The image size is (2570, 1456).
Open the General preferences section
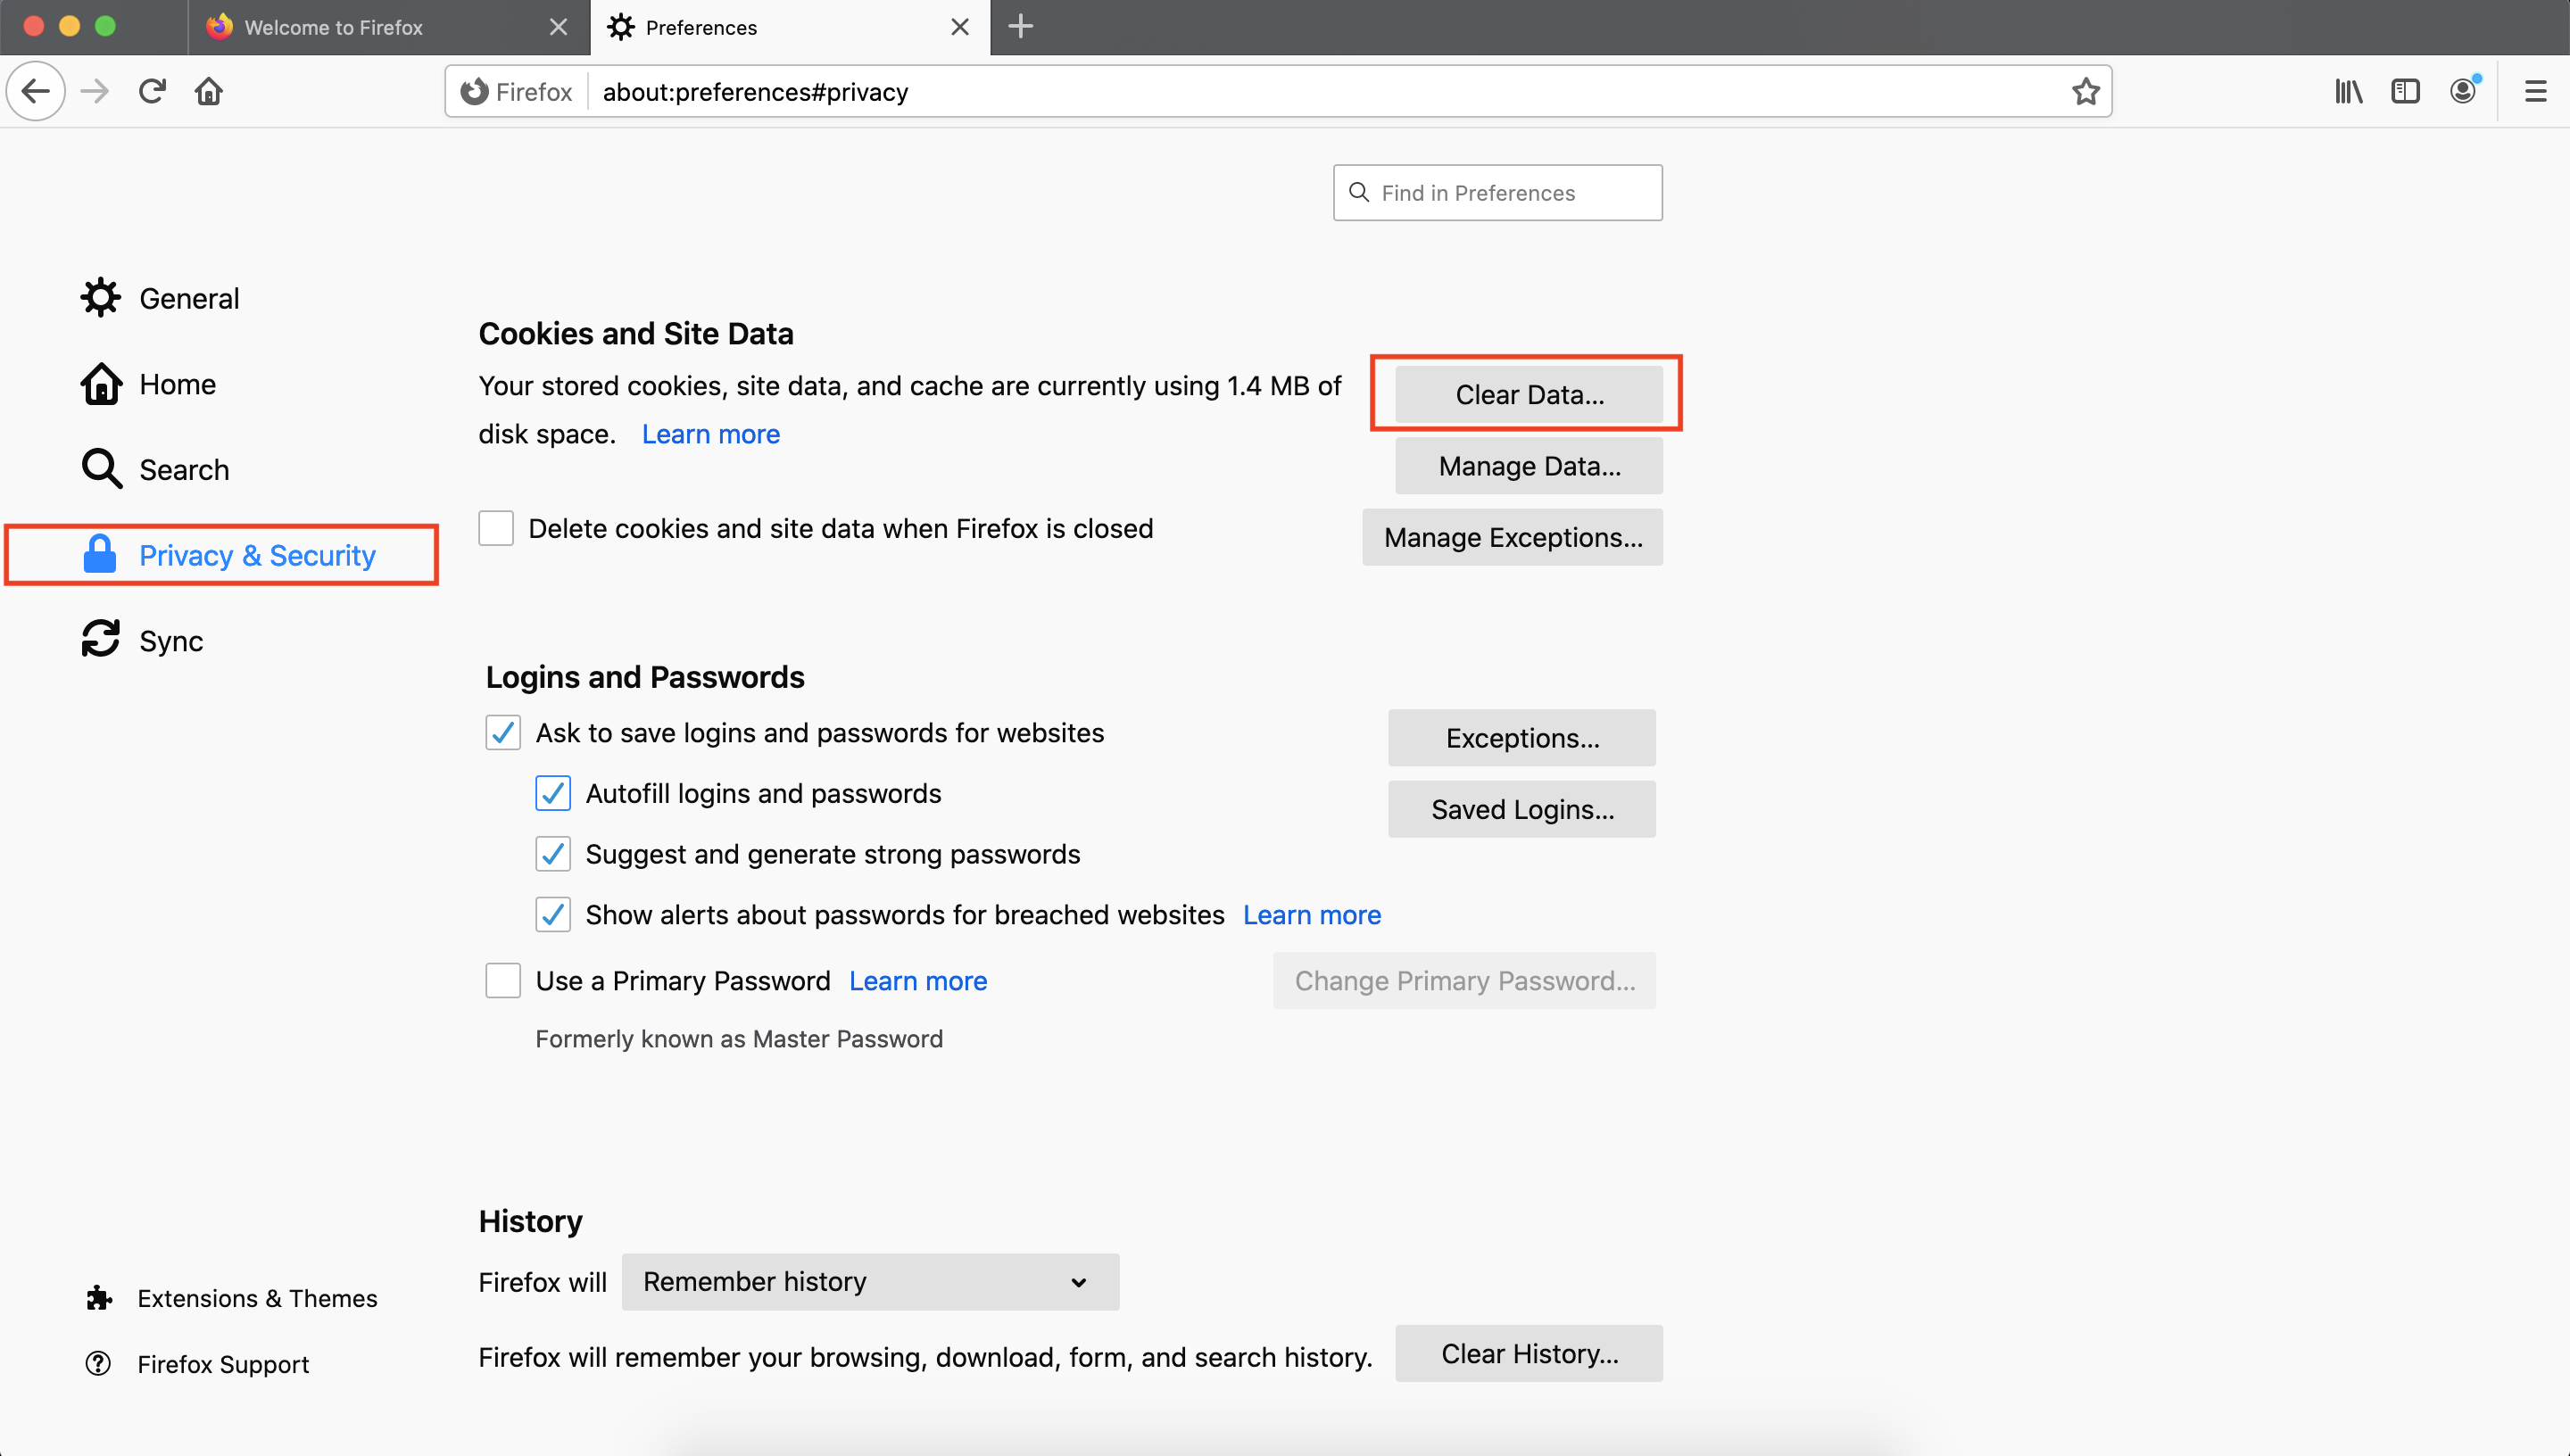tap(189, 298)
